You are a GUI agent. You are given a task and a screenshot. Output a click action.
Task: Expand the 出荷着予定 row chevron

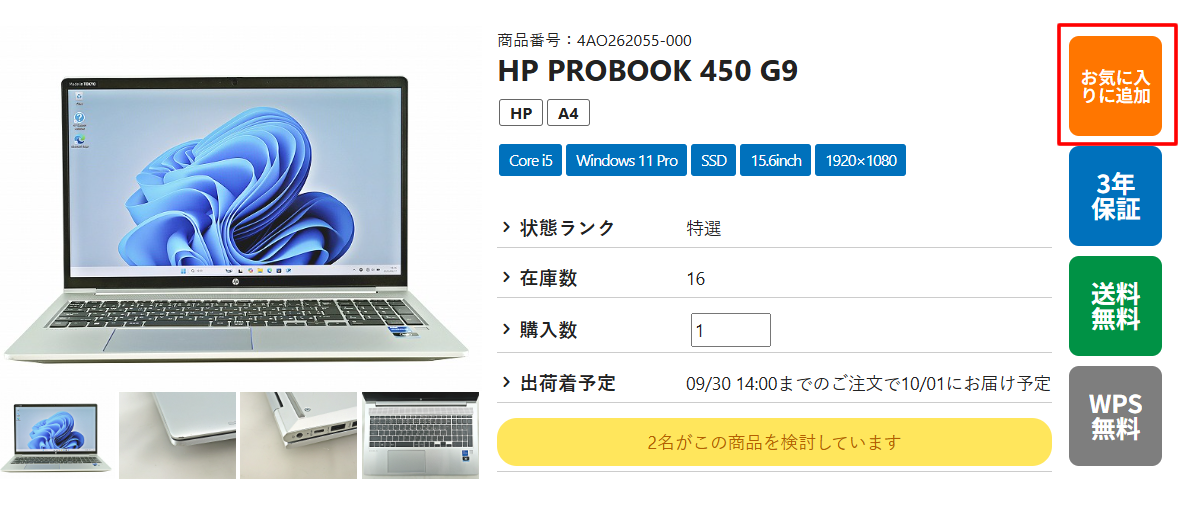[x=507, y=382]
